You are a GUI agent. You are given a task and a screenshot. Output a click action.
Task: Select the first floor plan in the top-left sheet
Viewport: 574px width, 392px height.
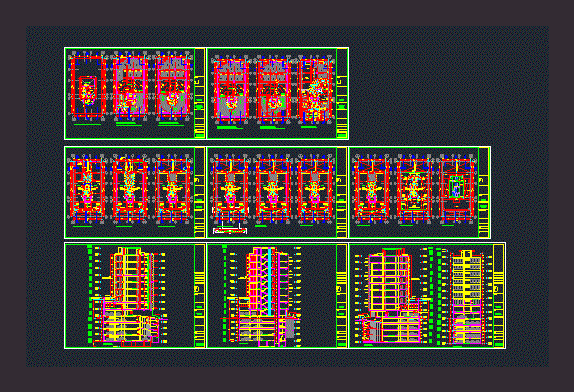[88, 87]
